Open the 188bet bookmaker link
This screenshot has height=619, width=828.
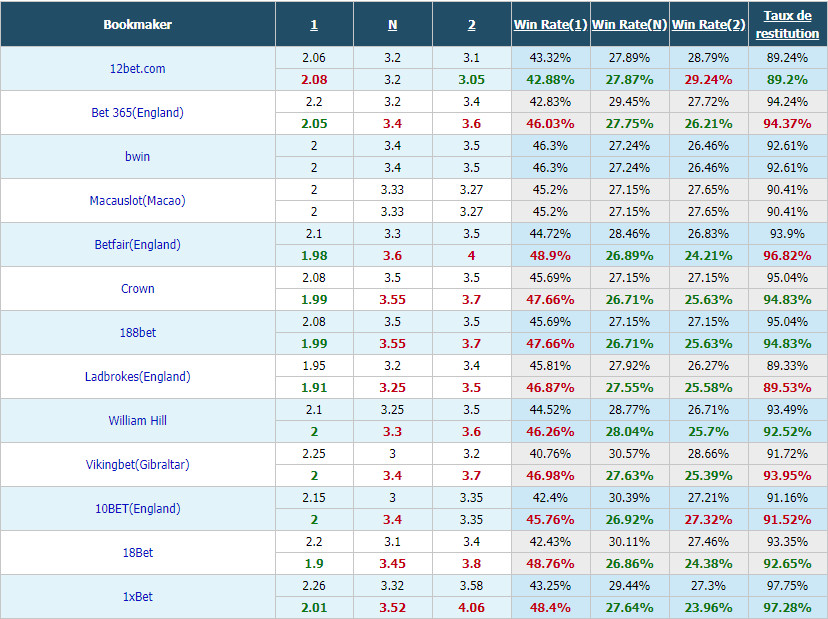click(137, 332)
